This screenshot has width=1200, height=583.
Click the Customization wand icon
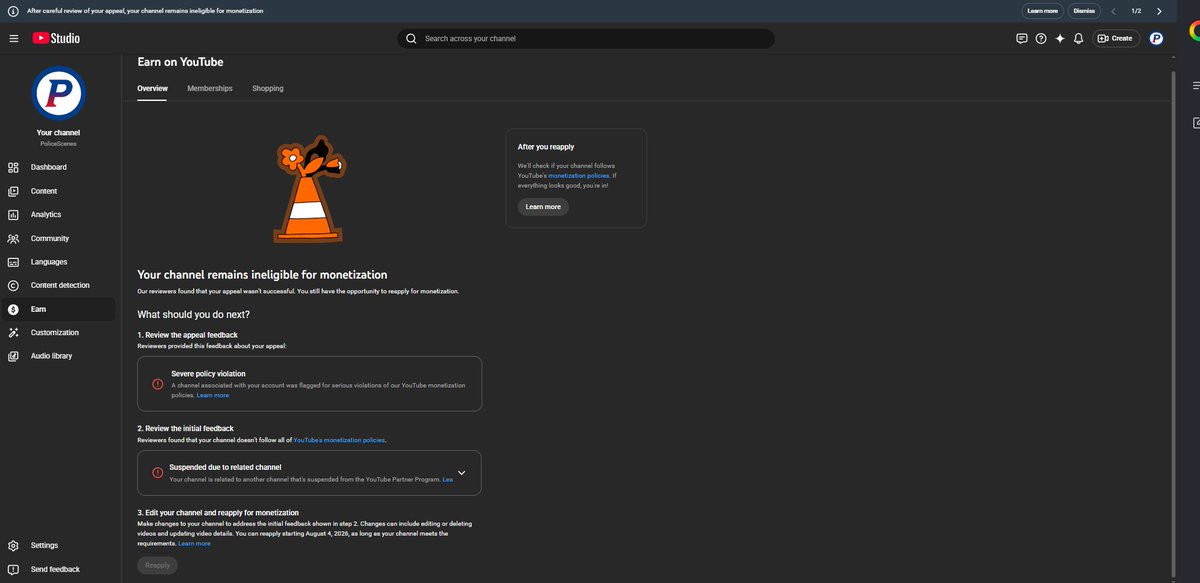click(x=13, y=332)
